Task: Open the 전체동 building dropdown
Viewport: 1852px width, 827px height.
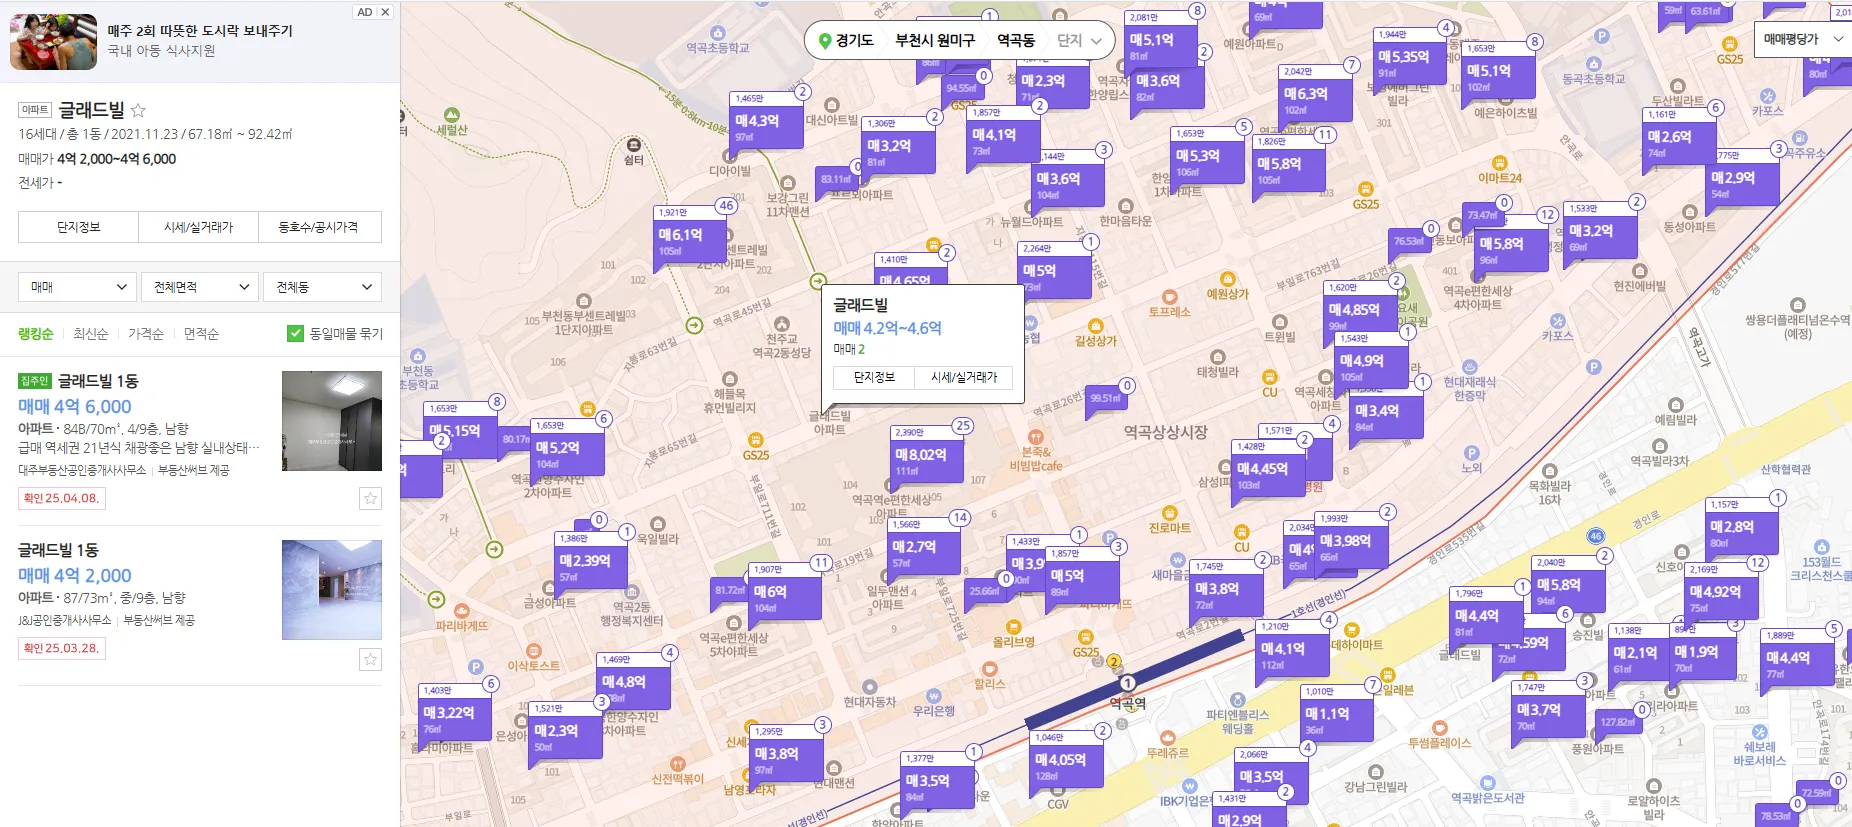Action: point(322,287)
